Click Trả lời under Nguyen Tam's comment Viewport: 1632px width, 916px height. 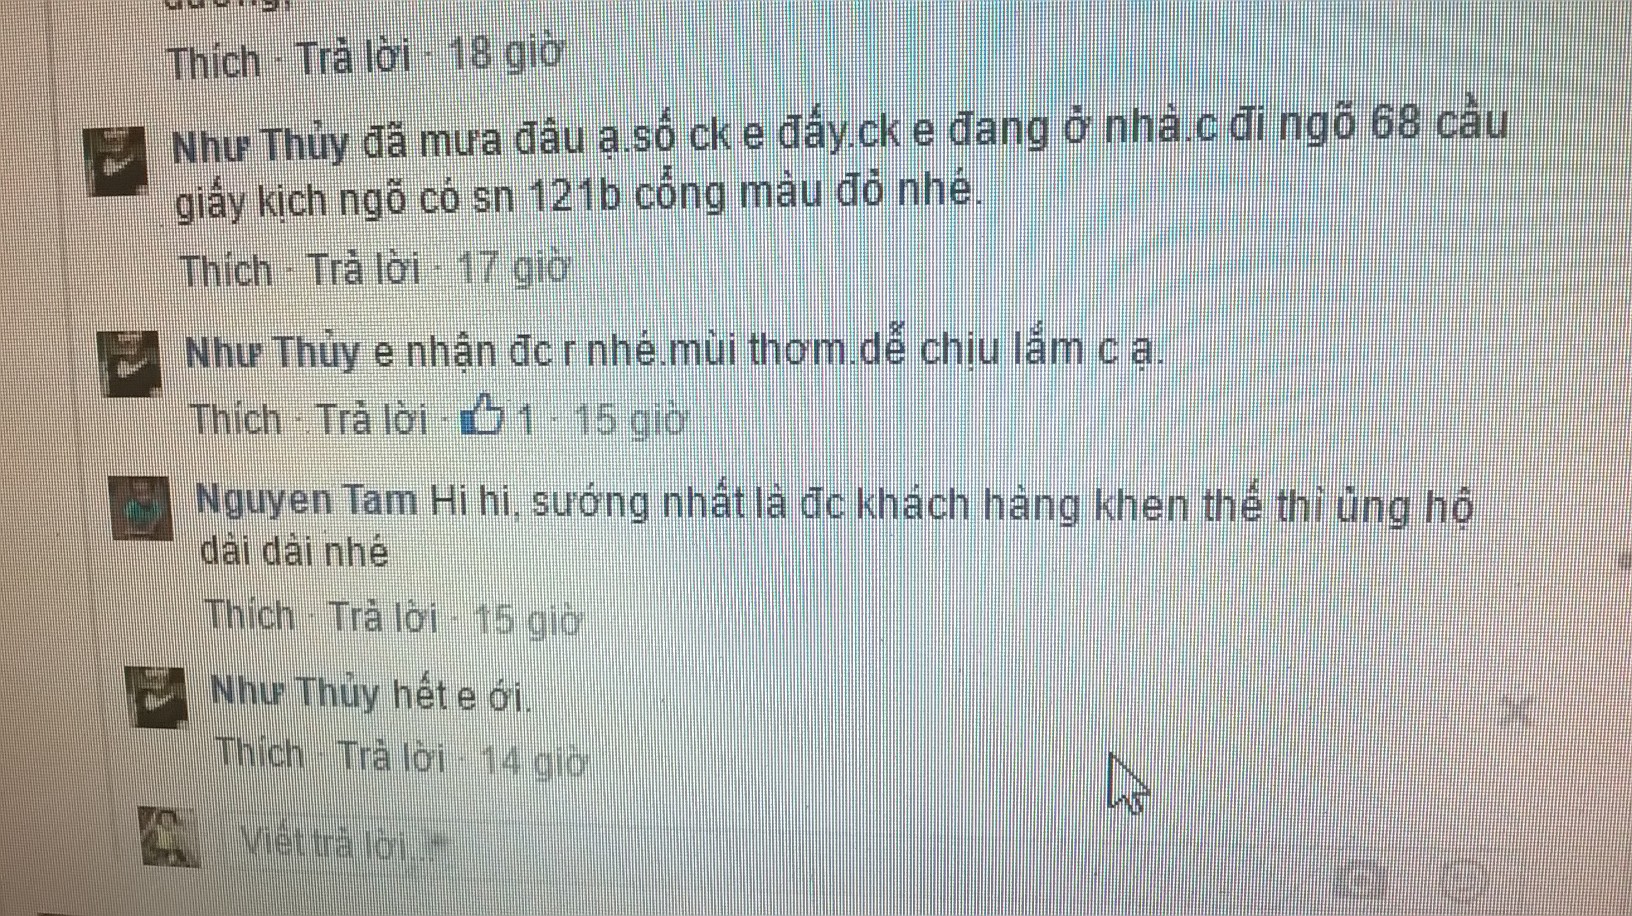click(x=384, y=617)
